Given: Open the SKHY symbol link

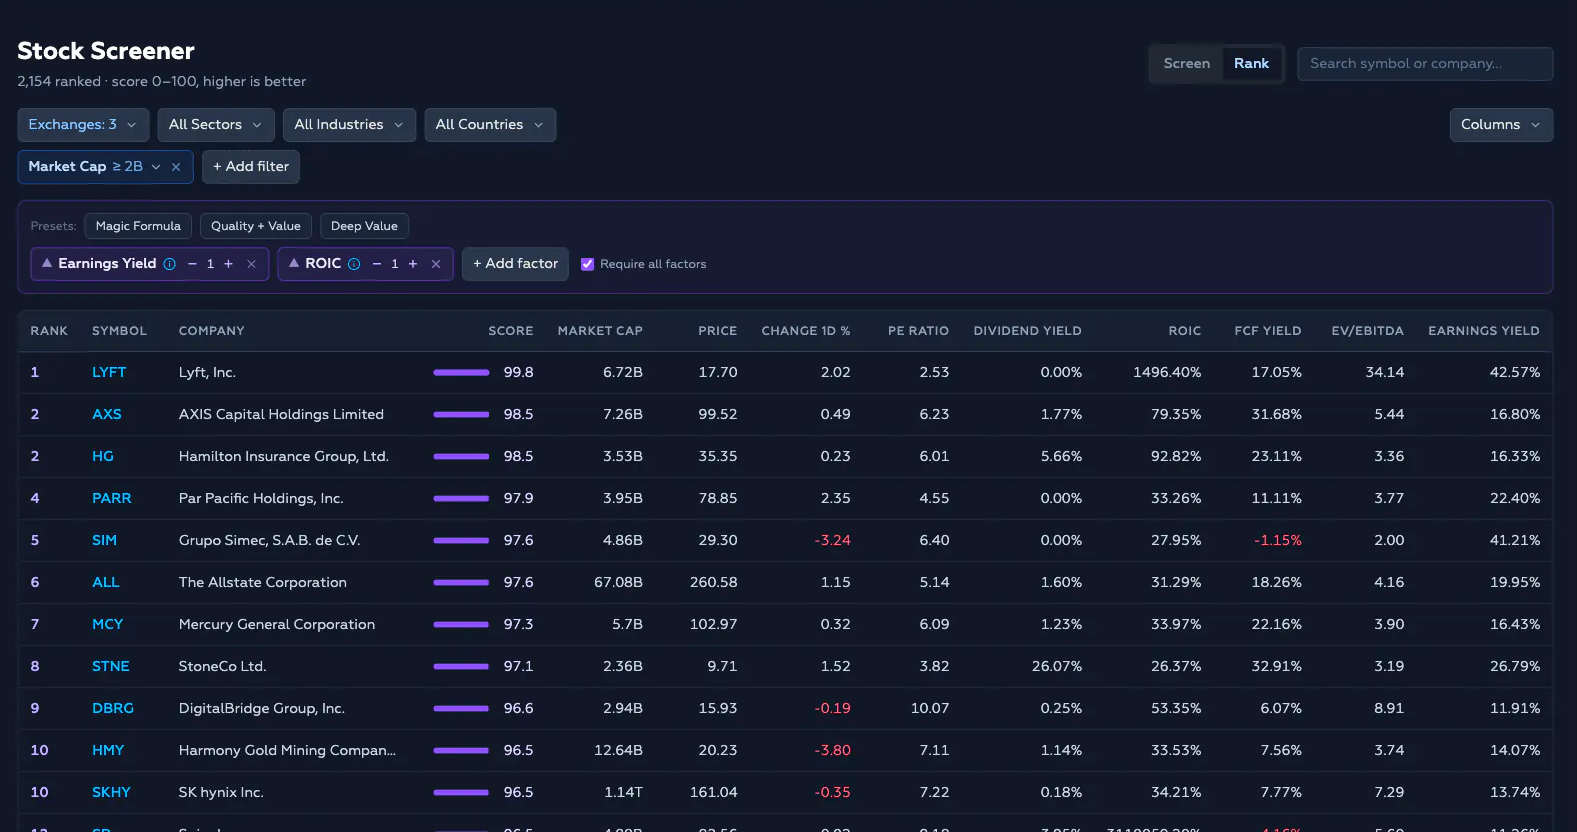Looking at the screenshot, I should pos(111,793).
